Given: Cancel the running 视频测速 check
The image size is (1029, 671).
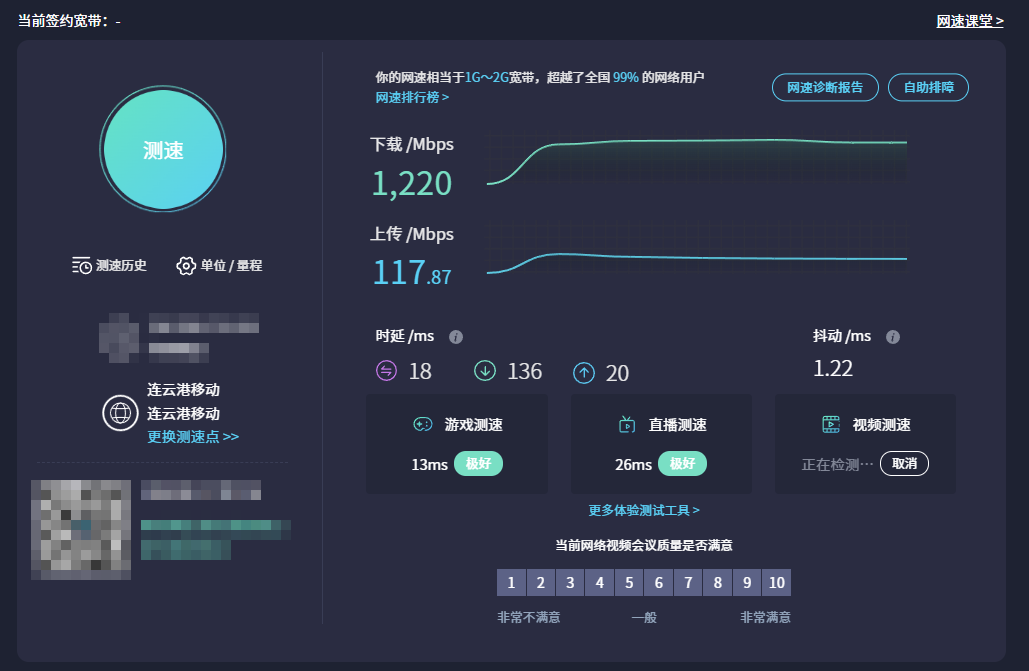Looking at the screenshot, I should [904, 463].
